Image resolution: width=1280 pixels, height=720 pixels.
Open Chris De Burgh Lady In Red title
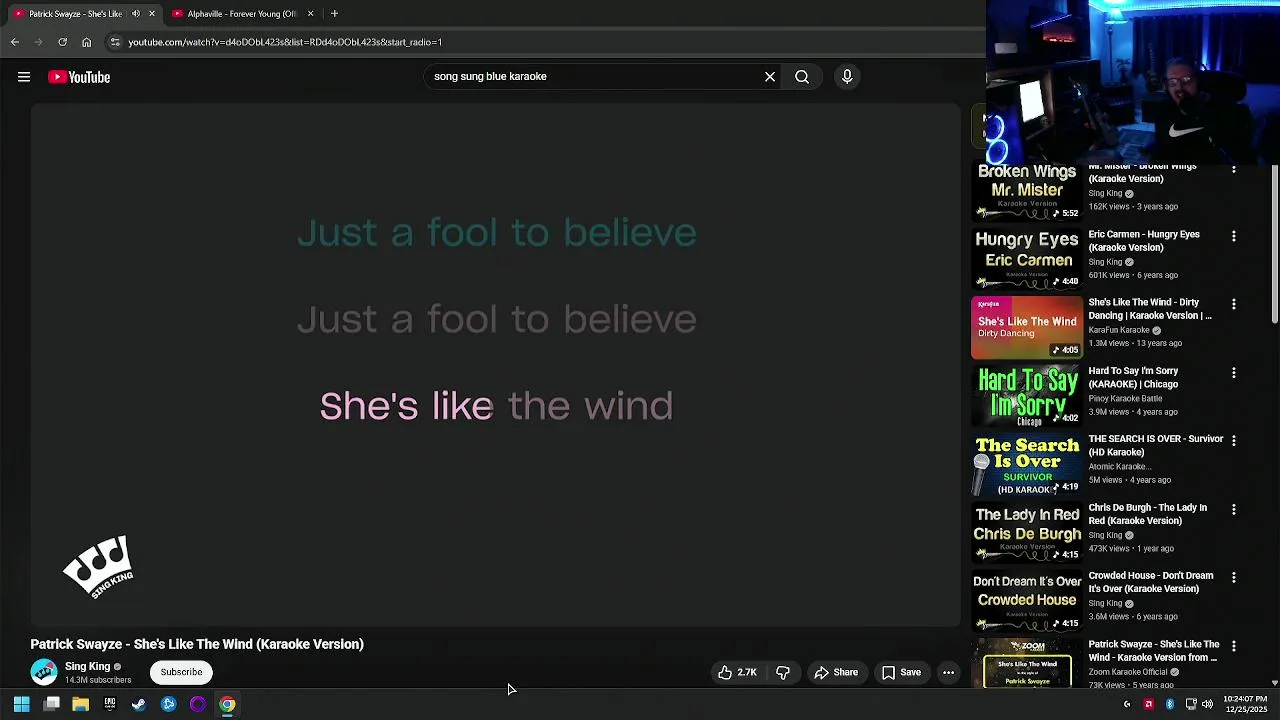(x=1148, y=514)
